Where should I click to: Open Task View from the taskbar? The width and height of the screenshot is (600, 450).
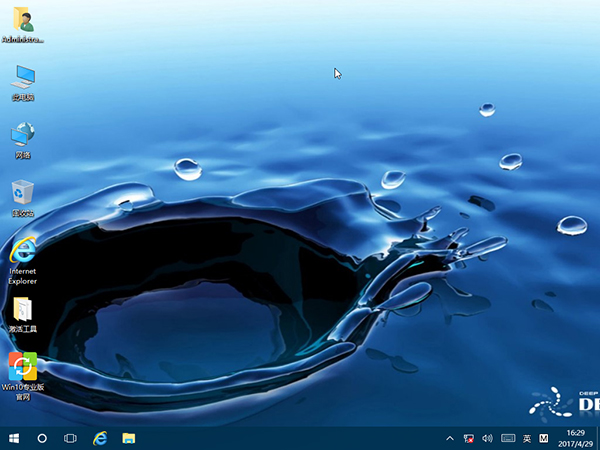click(x=71, y=438)
